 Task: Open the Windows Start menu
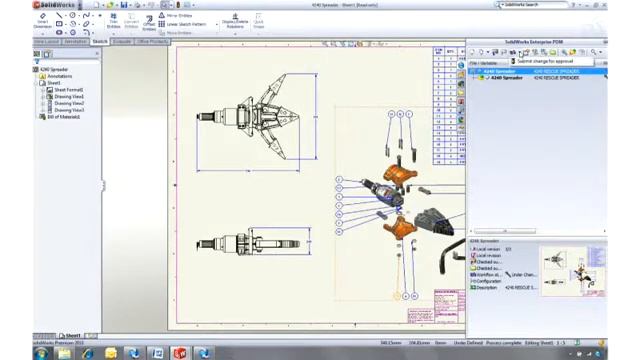[x=41, y=353]
